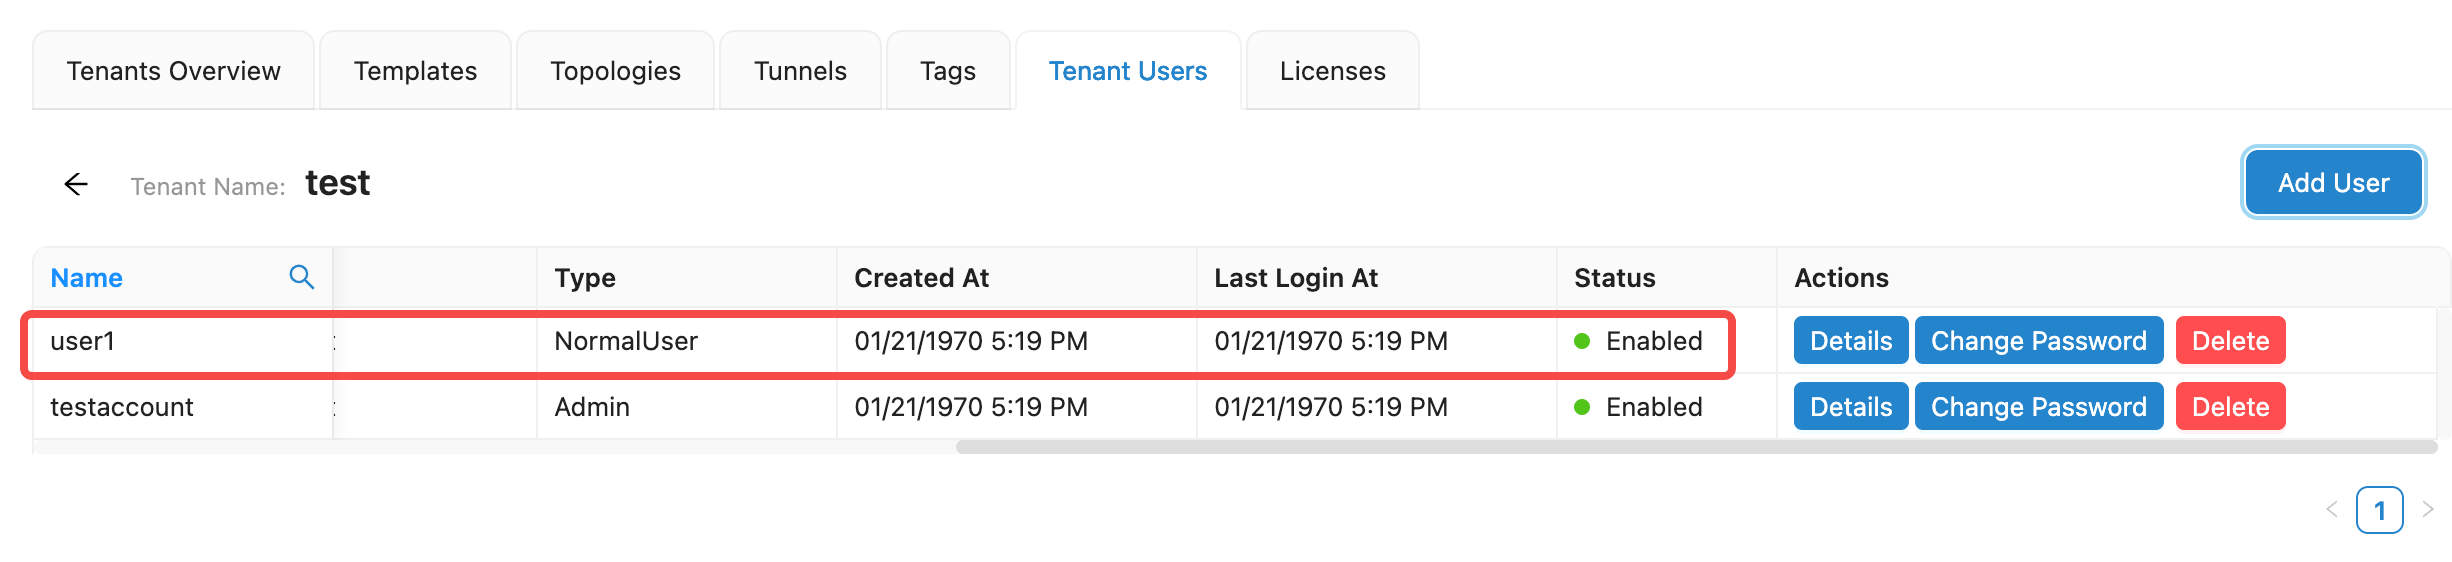Delete the user1 account
This screenshot has height=562, width=2452.
(2230, 341)
